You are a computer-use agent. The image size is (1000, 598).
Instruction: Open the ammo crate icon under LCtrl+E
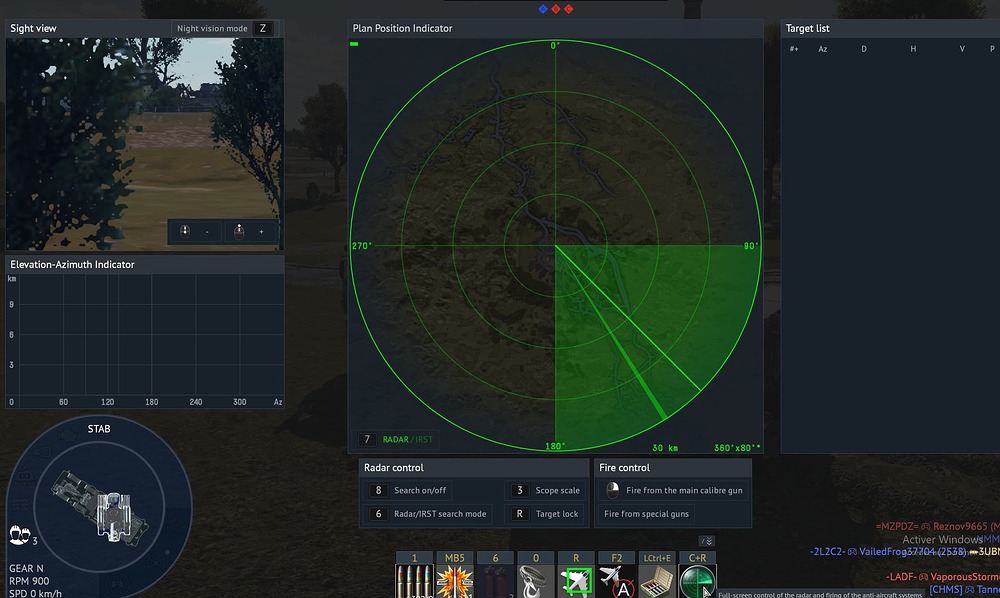(x=657, y=581)
